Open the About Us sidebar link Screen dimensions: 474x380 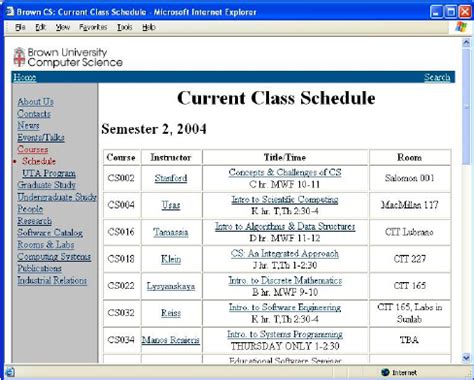(x=35, y=102)
